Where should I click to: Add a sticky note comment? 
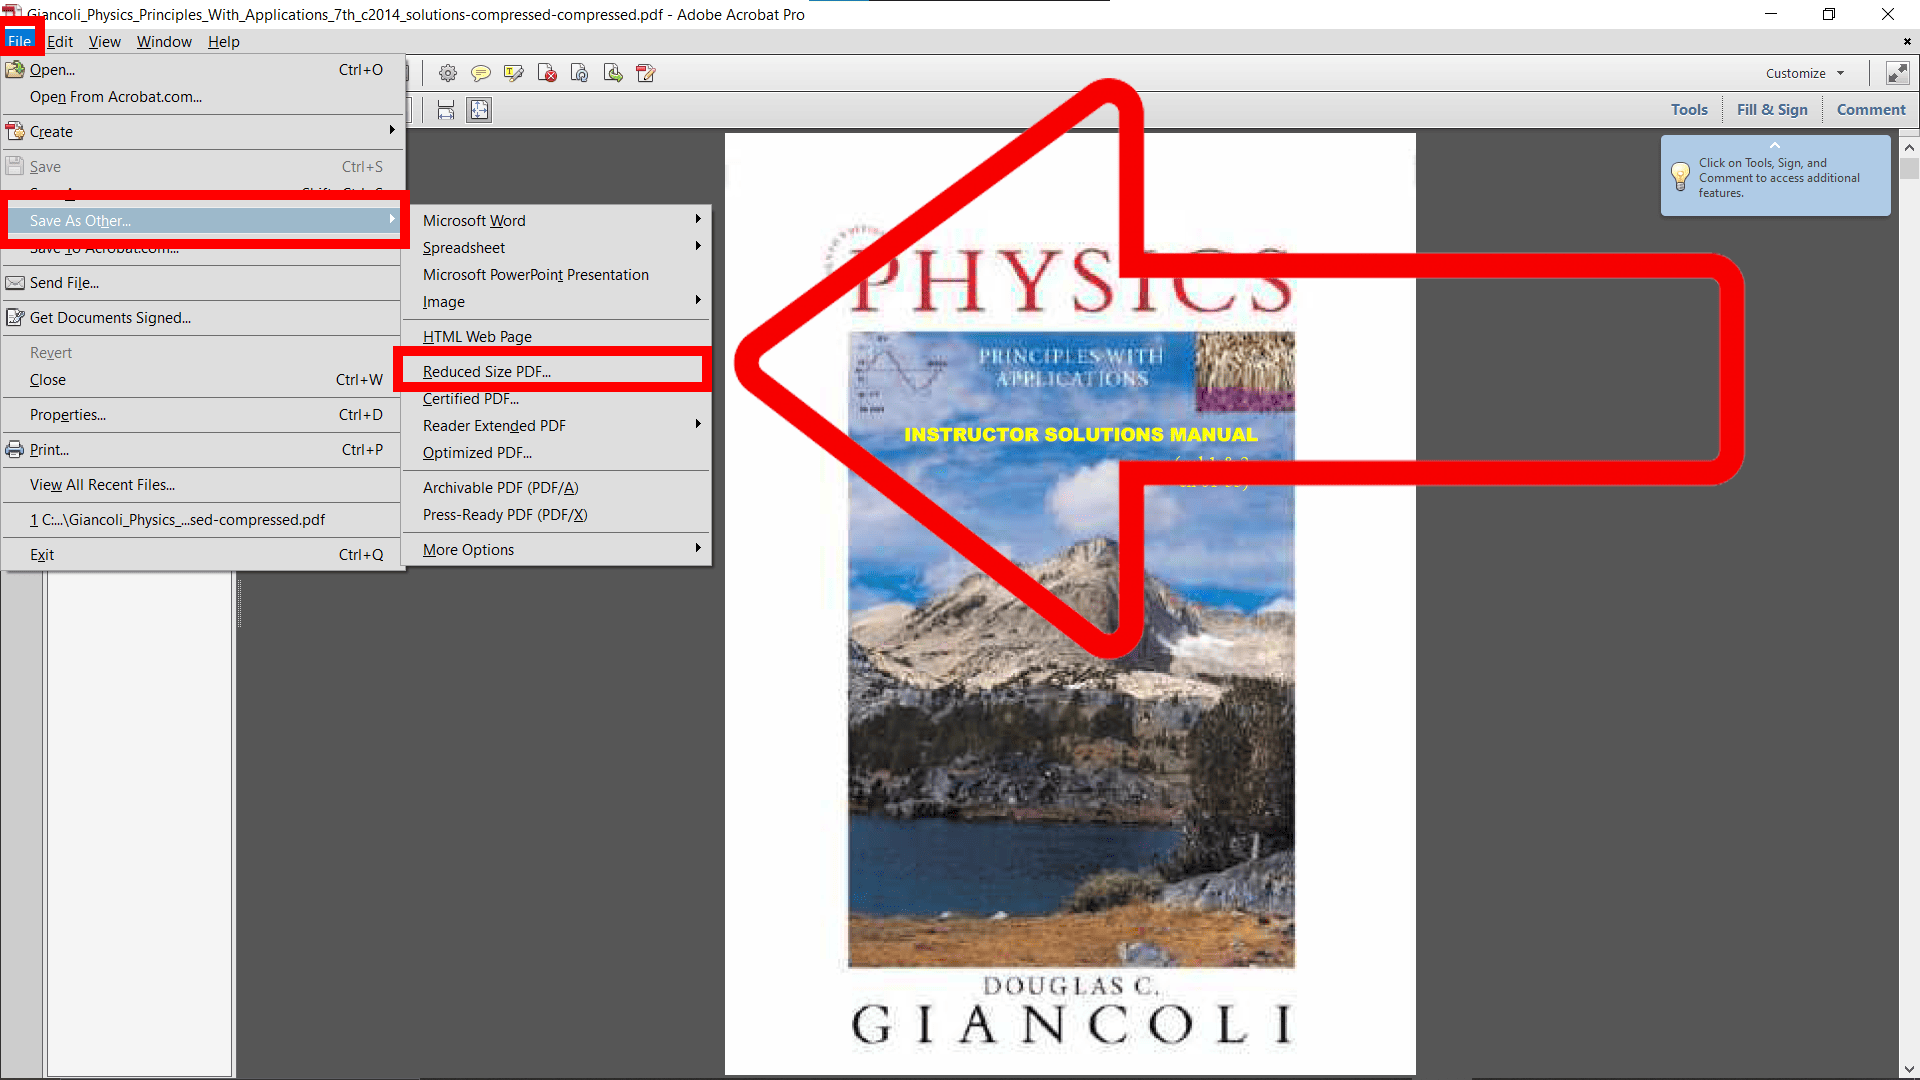pyautogui.click(x=481, y=72)
